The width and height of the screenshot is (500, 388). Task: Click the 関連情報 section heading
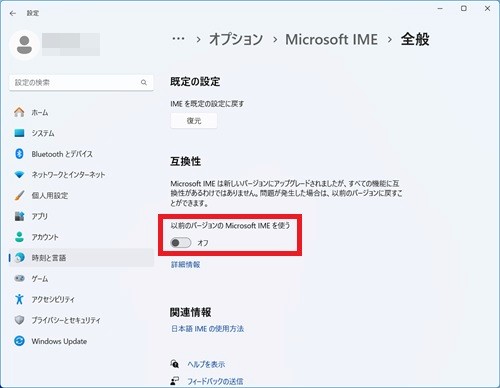[190, 312]
